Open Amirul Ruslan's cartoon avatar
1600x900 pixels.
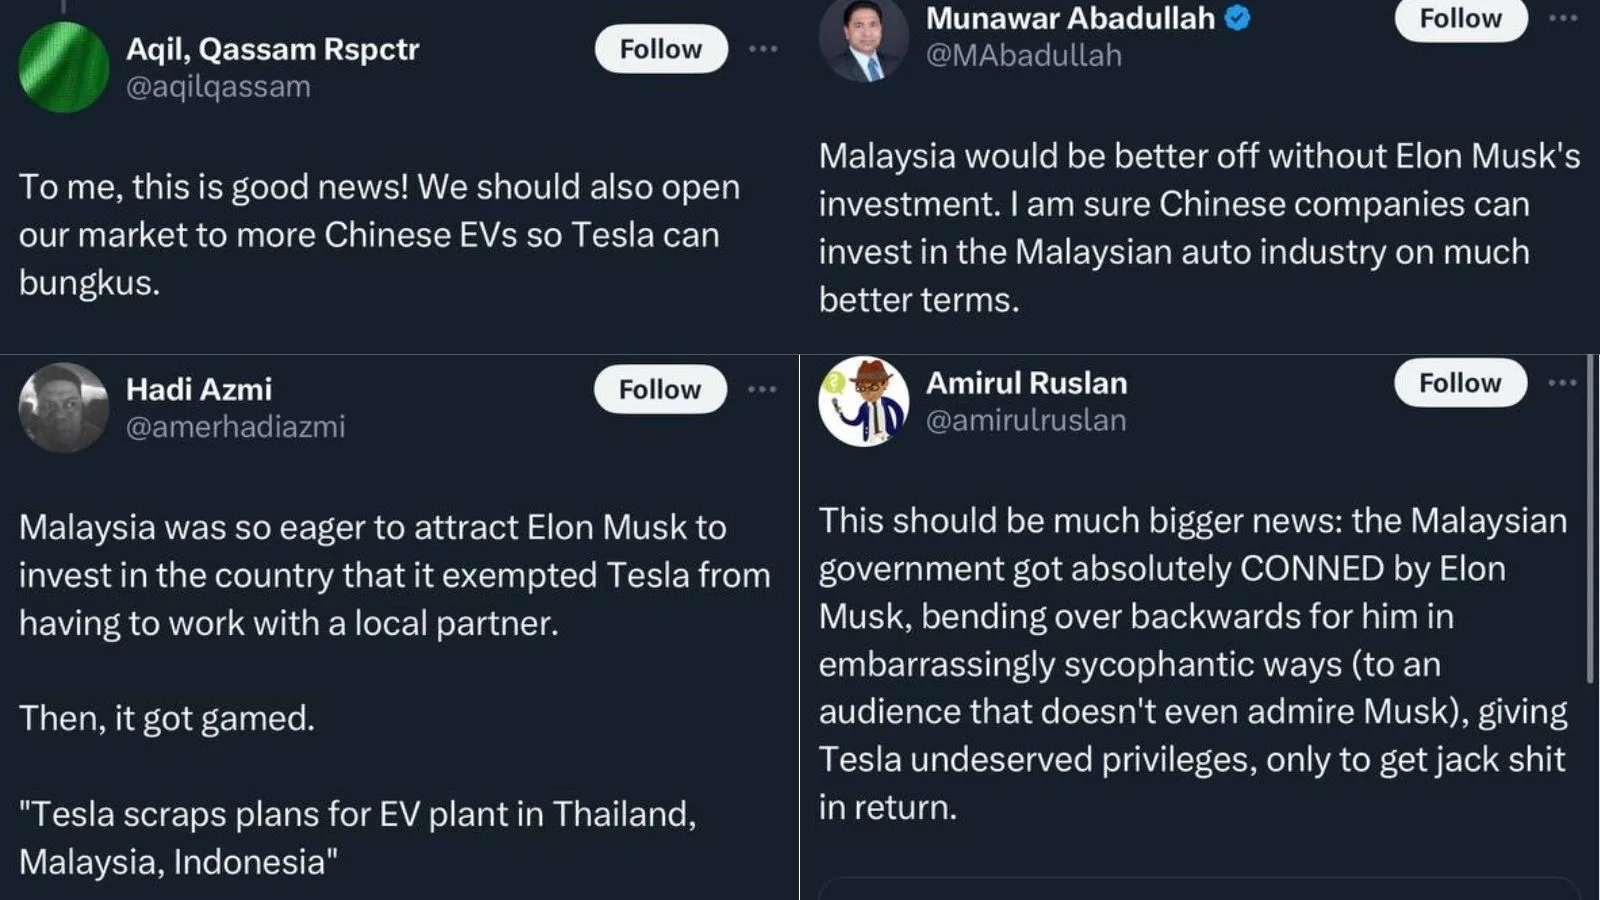[x=864, y=401]
